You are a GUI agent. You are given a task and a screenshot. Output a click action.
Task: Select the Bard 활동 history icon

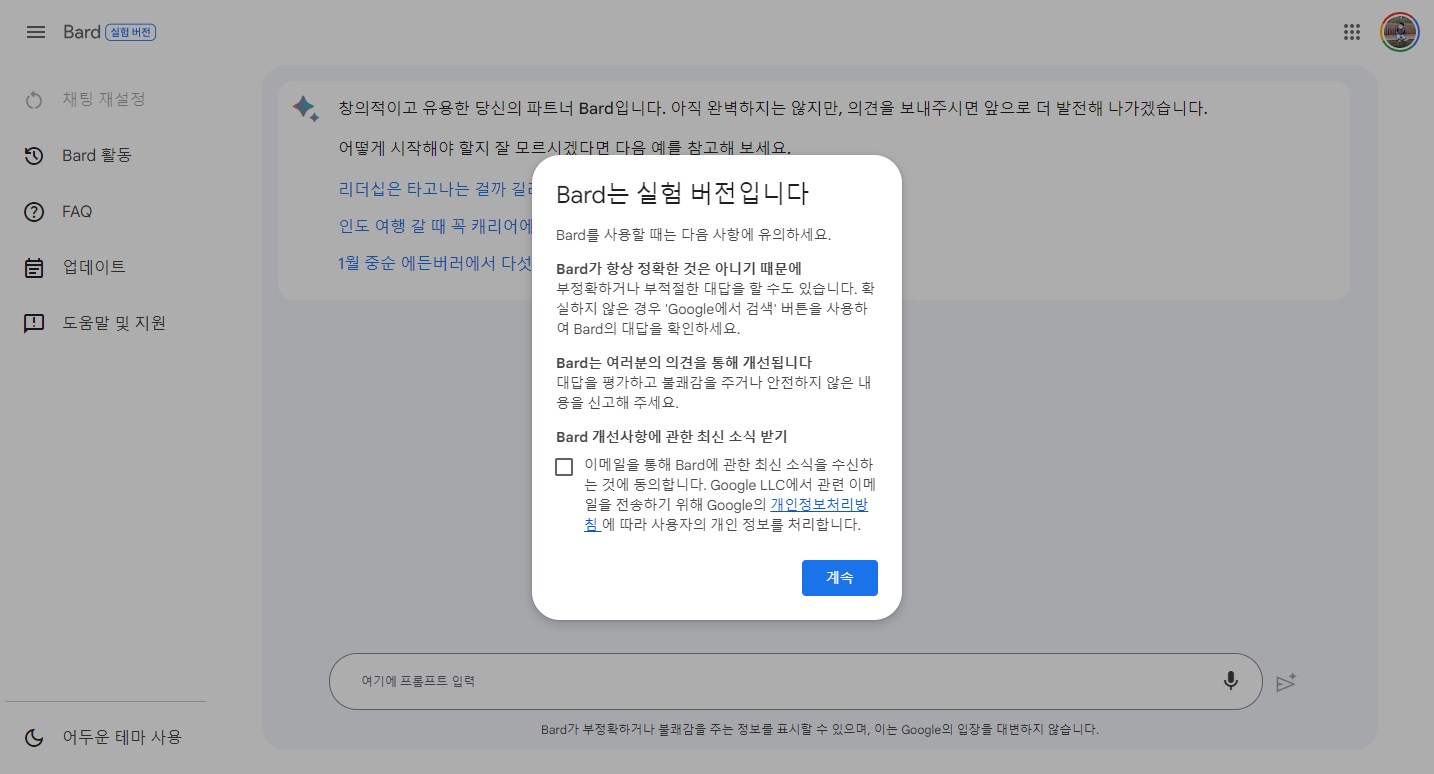(x=35, y=155)
